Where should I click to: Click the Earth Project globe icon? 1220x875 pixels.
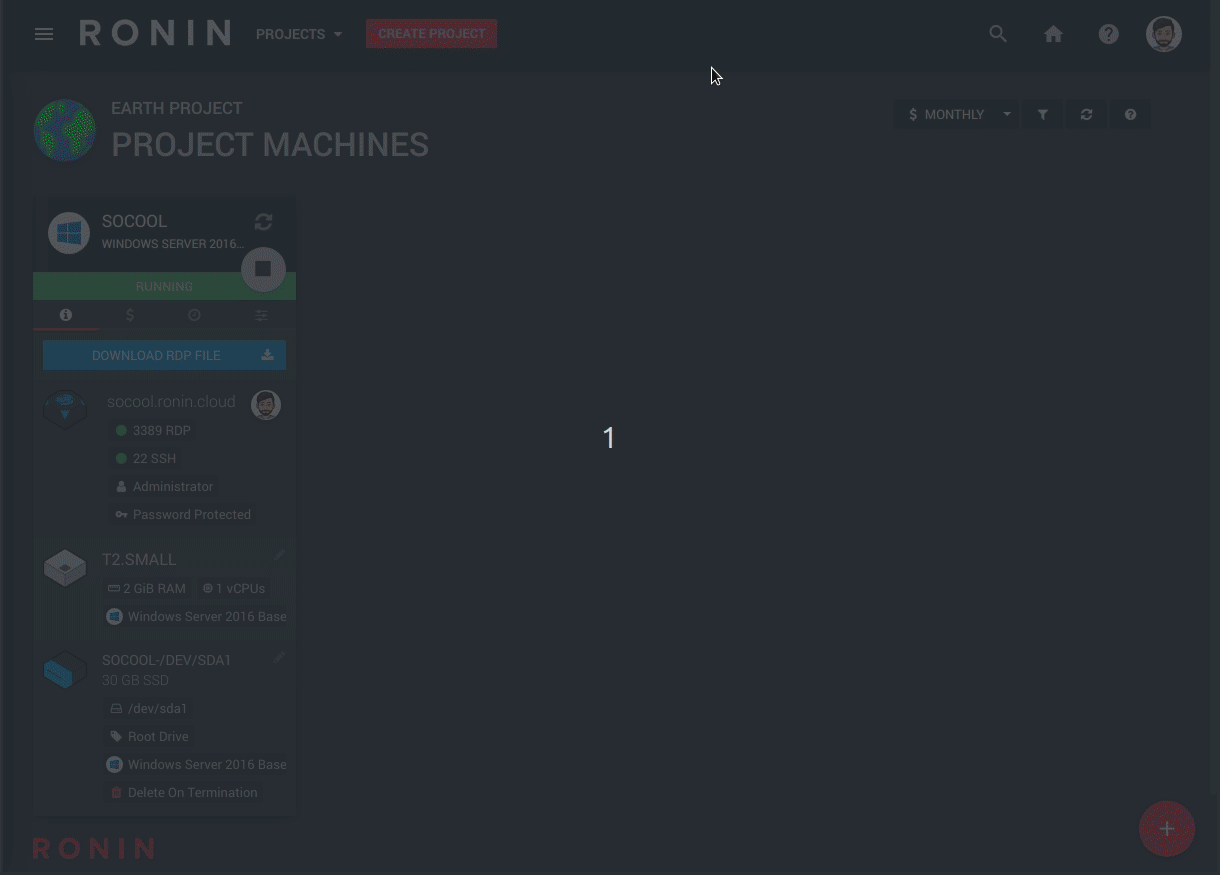[65, 130]
